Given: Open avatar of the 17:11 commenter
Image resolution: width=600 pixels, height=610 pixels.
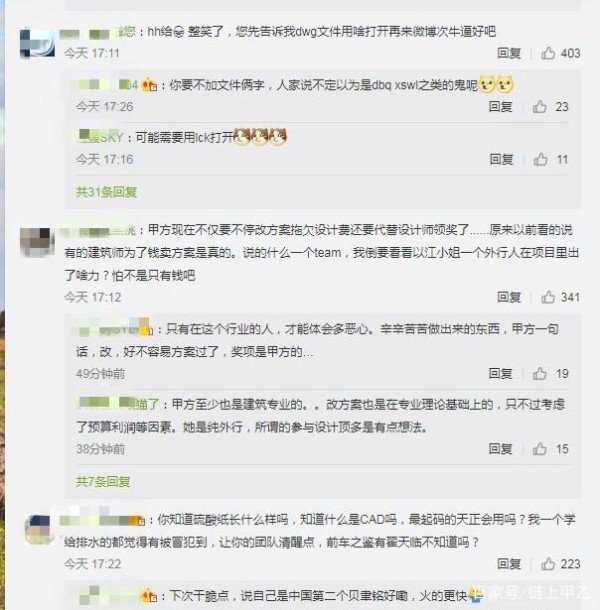Looking at the screenshot, I should (x=37, y=42).
